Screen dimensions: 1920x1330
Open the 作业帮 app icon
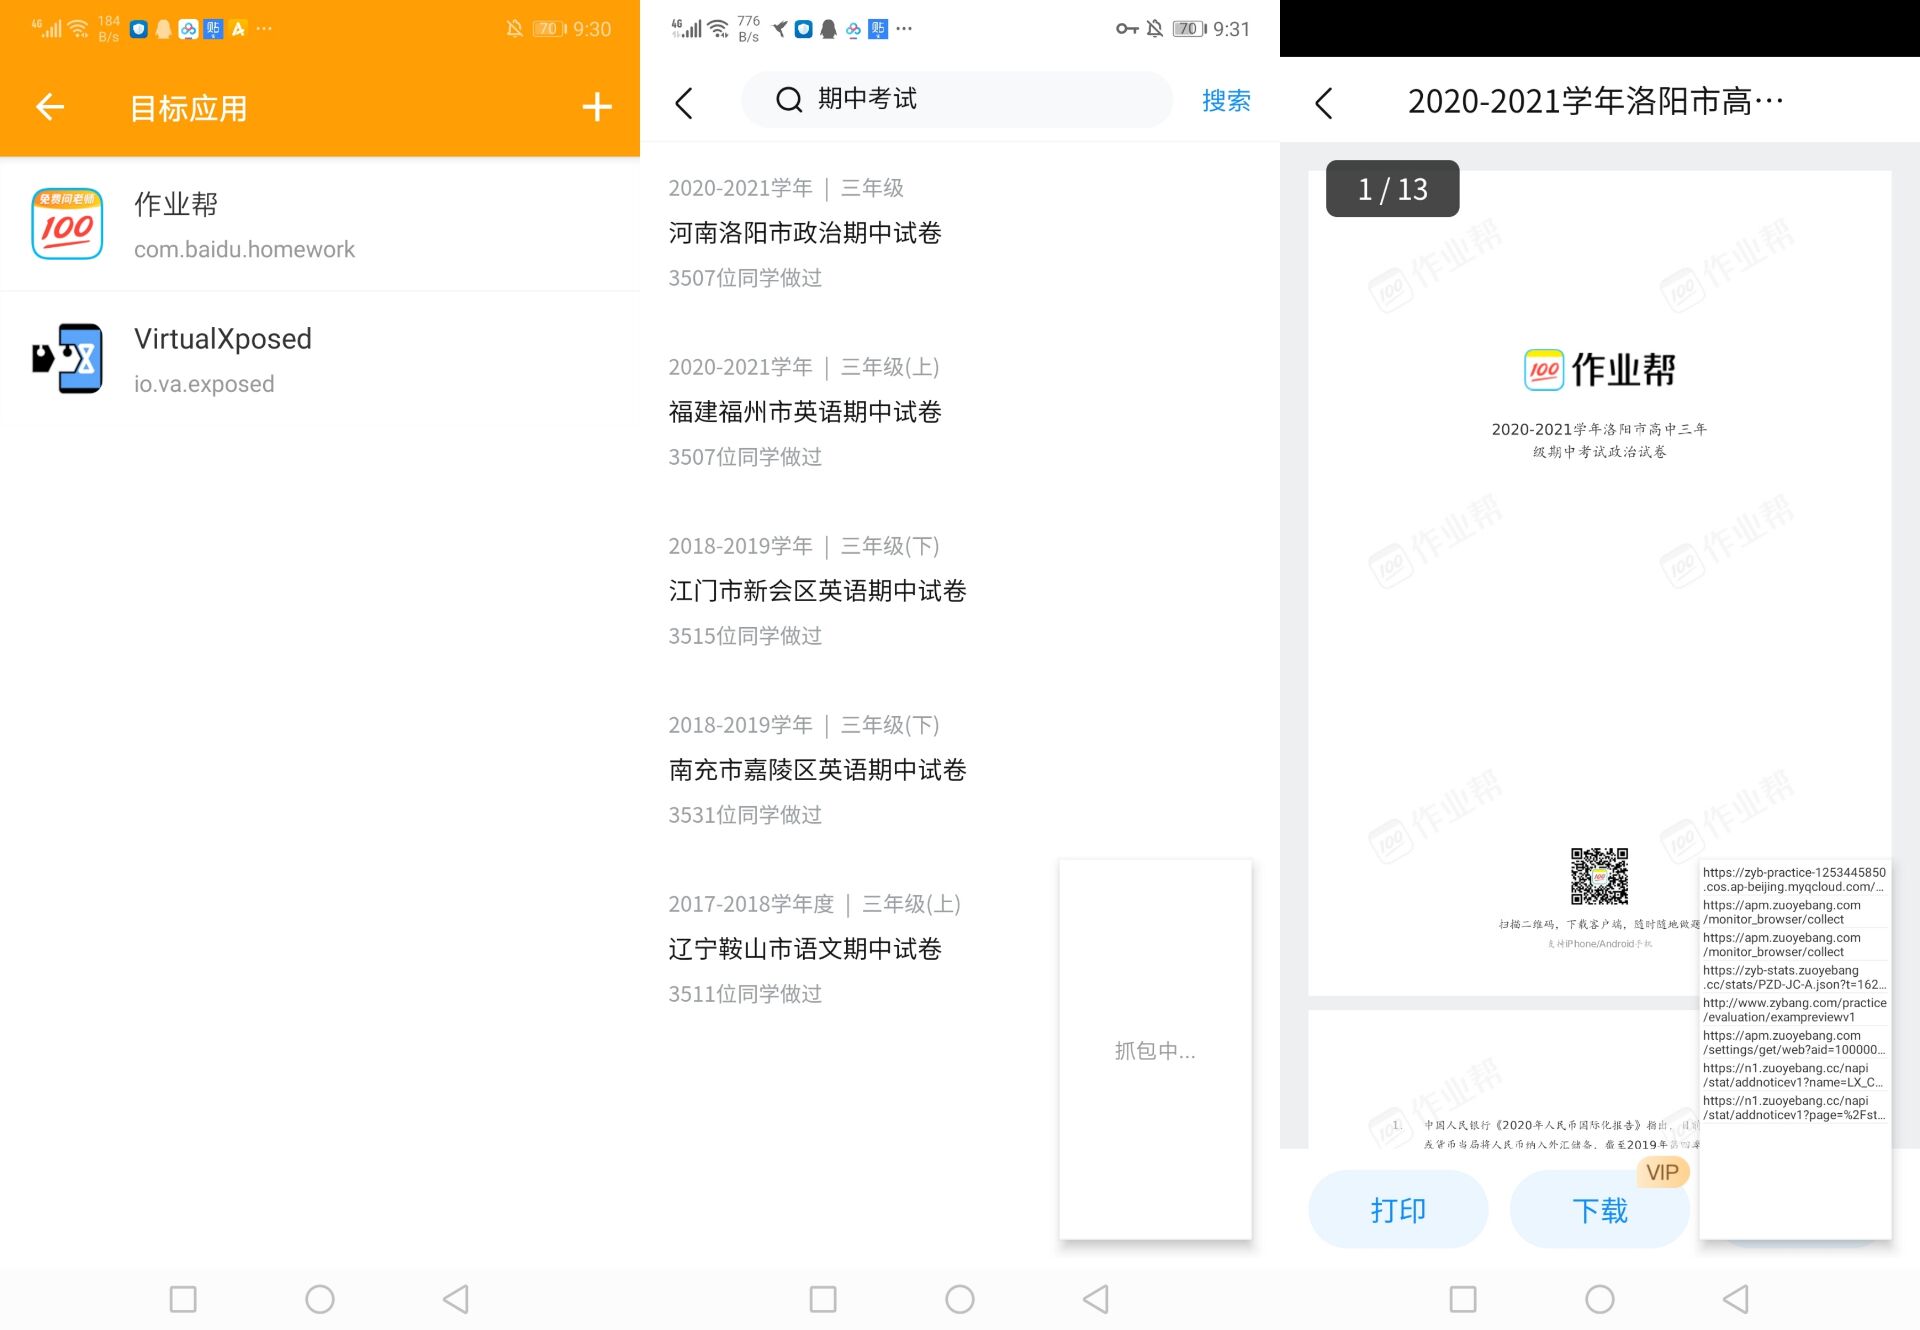[67, 224]
